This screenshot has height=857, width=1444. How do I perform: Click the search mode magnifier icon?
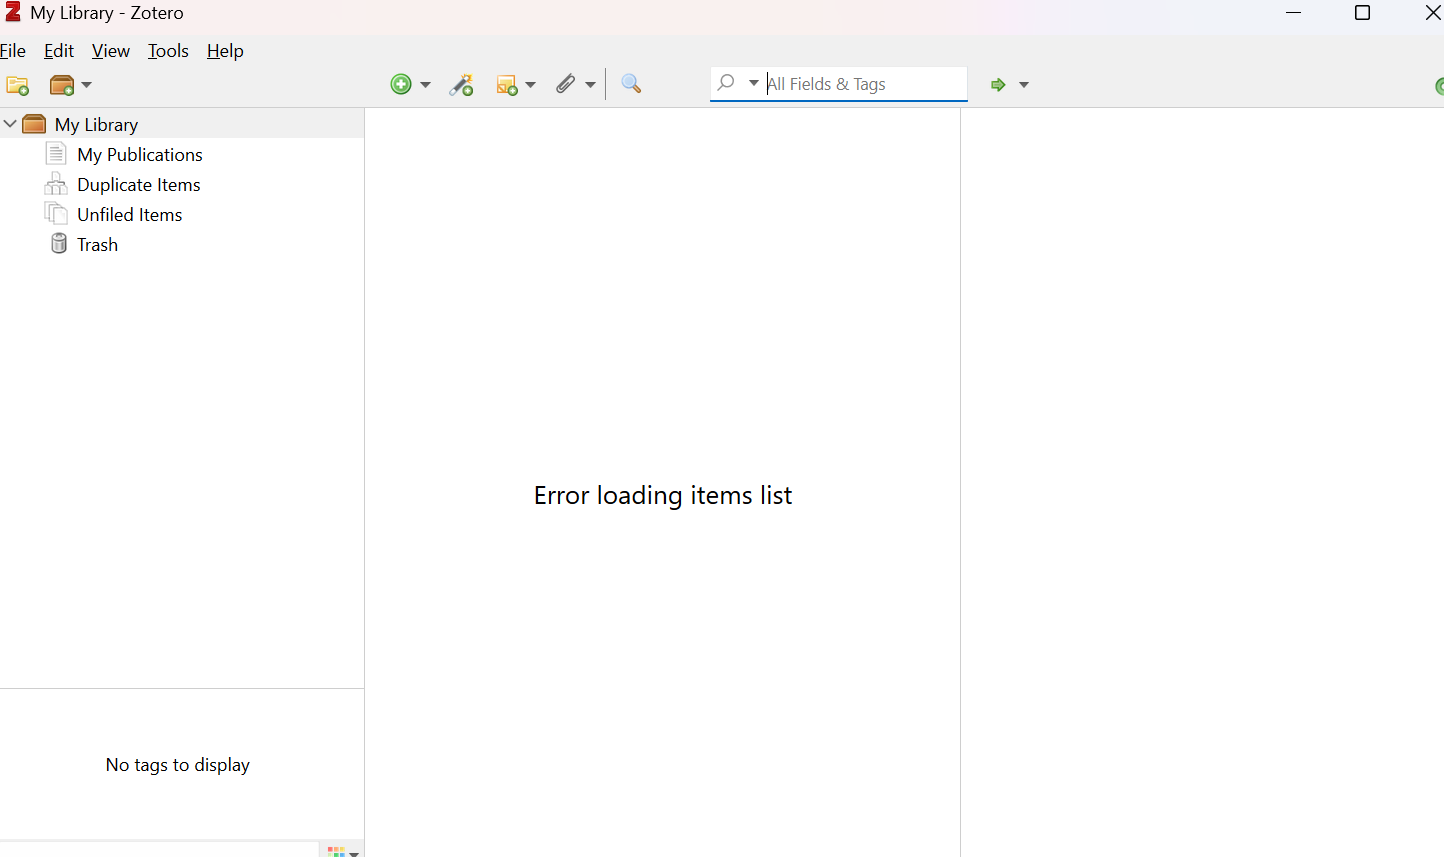[x=727, y=83]
